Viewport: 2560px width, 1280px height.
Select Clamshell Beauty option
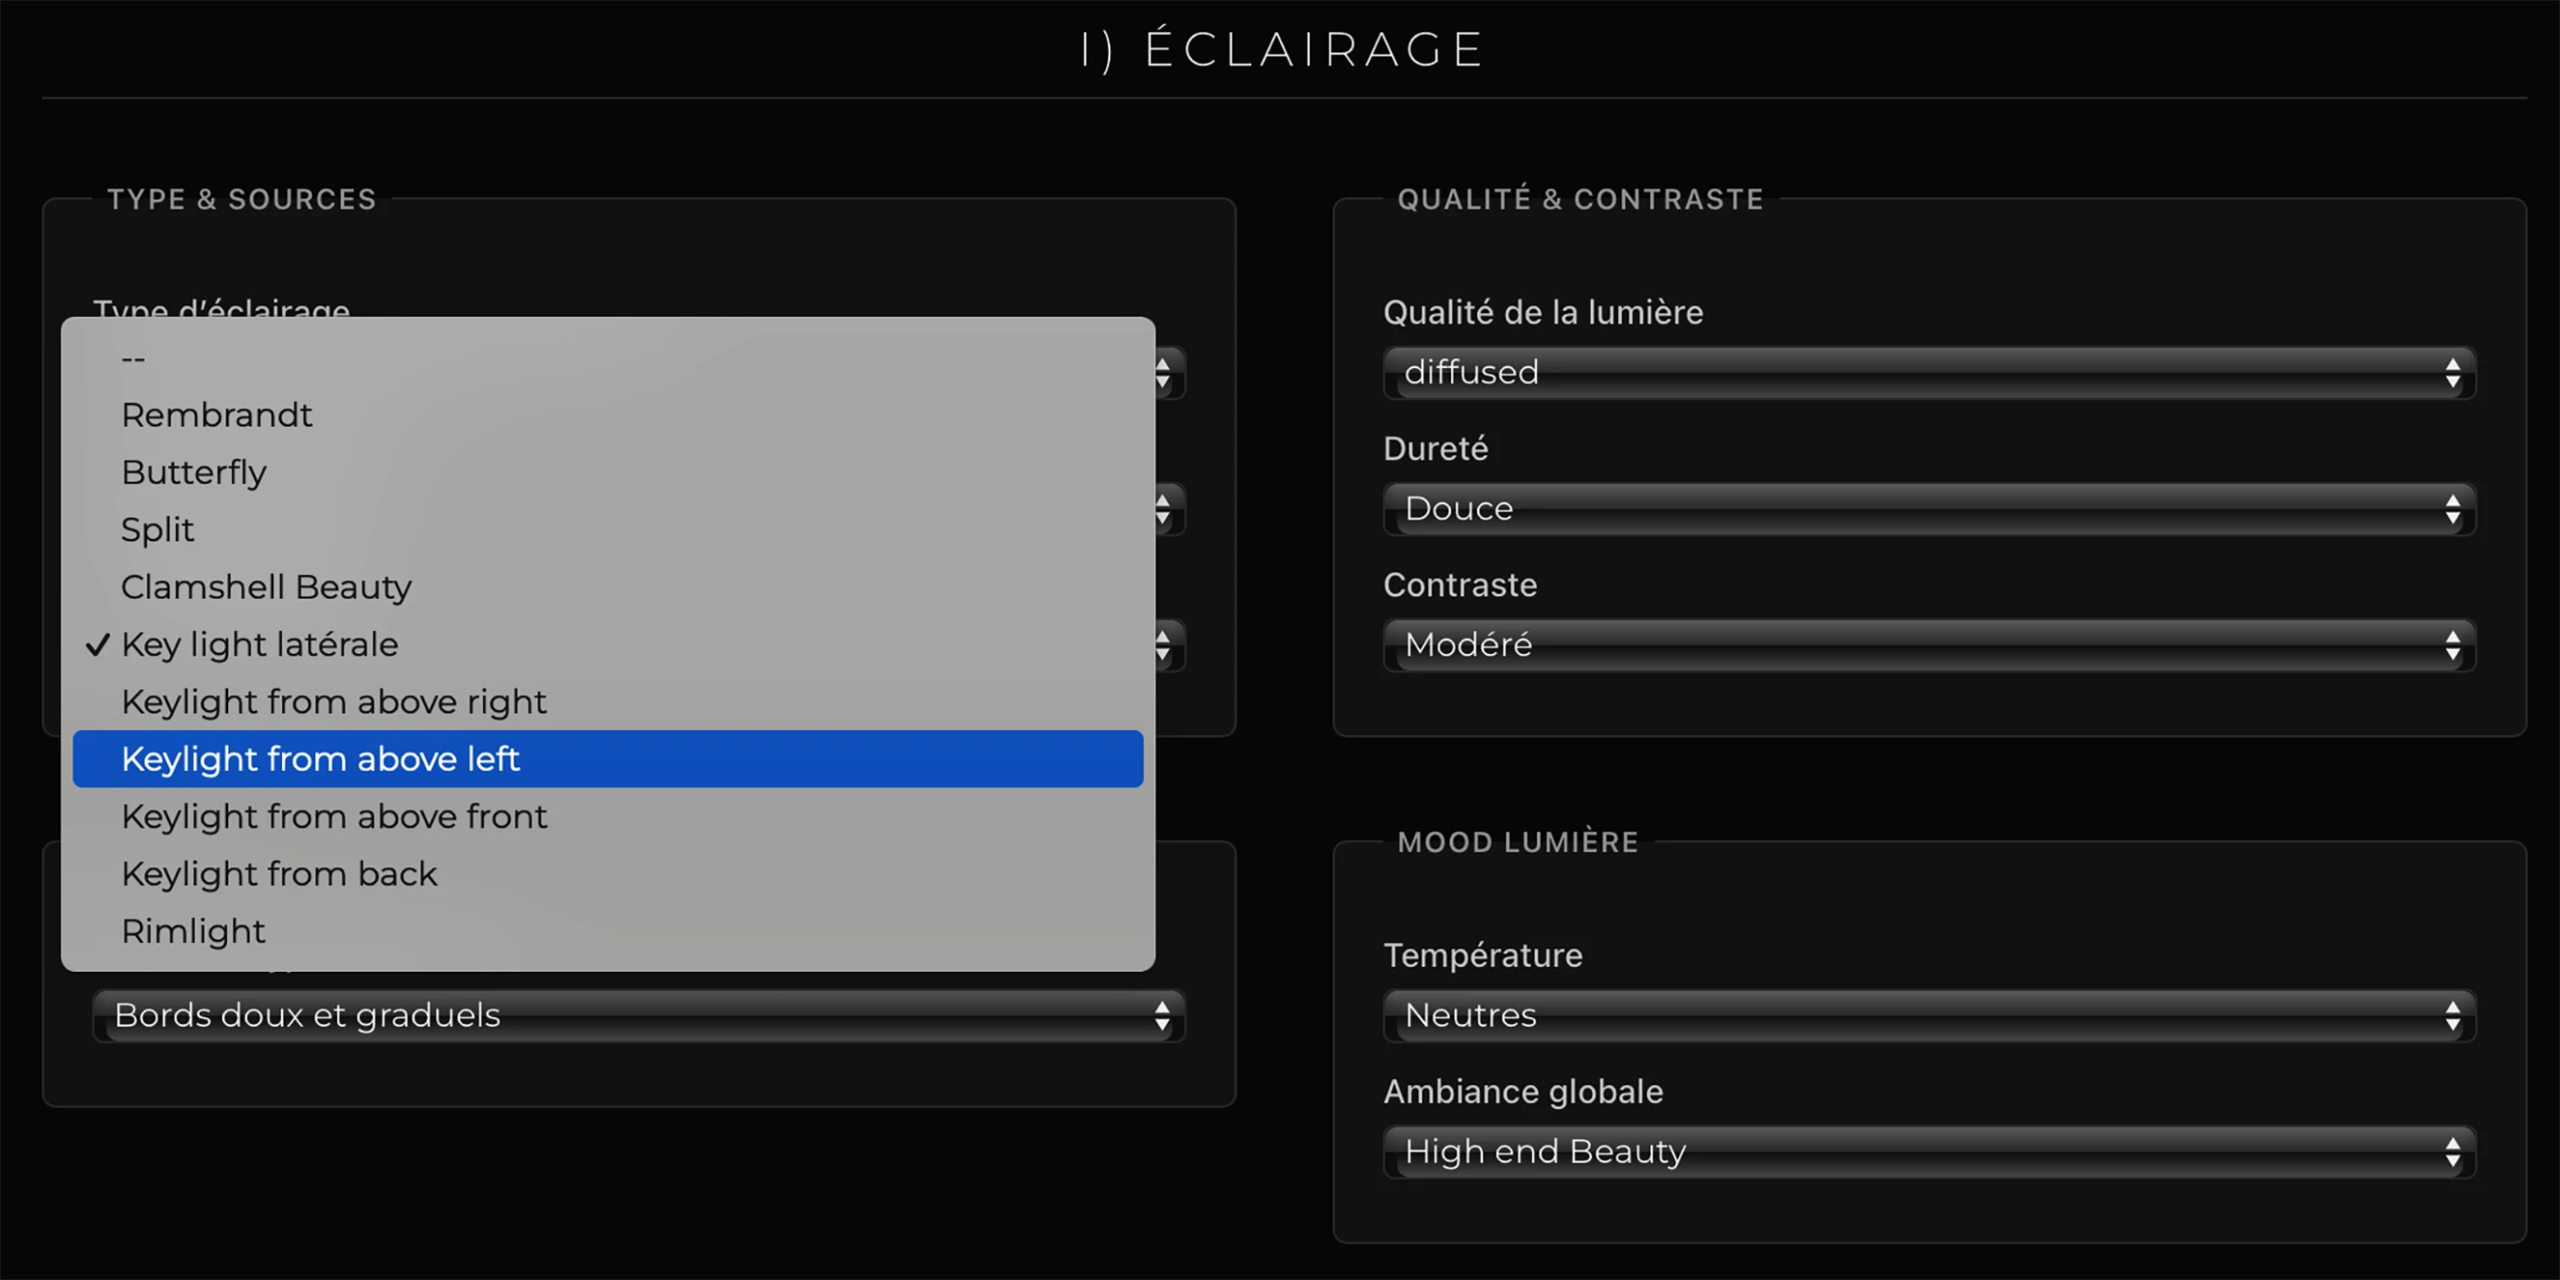point(266,587)
